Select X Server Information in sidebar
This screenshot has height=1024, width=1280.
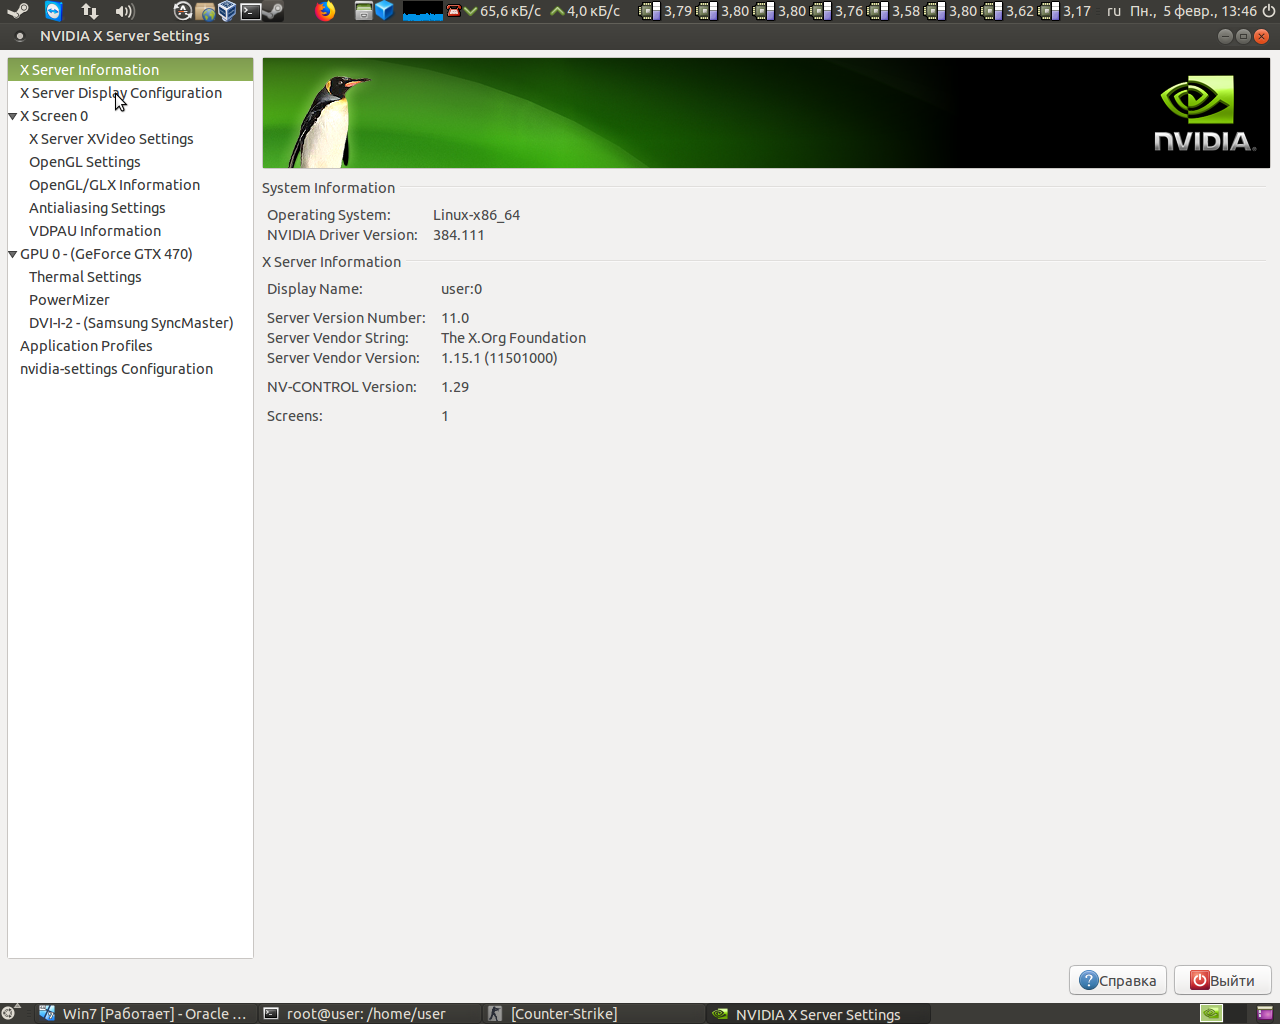tap(130, 70)
